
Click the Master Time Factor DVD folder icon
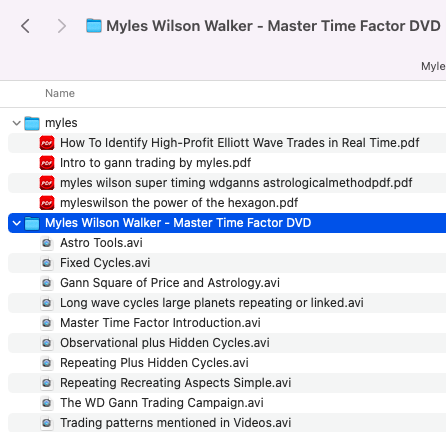(32, 223)
